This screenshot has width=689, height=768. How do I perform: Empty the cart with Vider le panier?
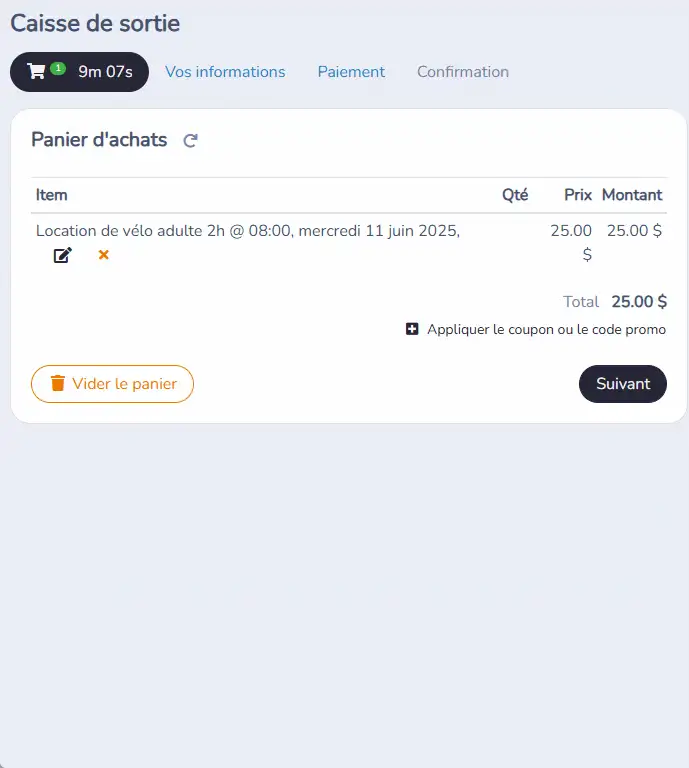[113, 384]
